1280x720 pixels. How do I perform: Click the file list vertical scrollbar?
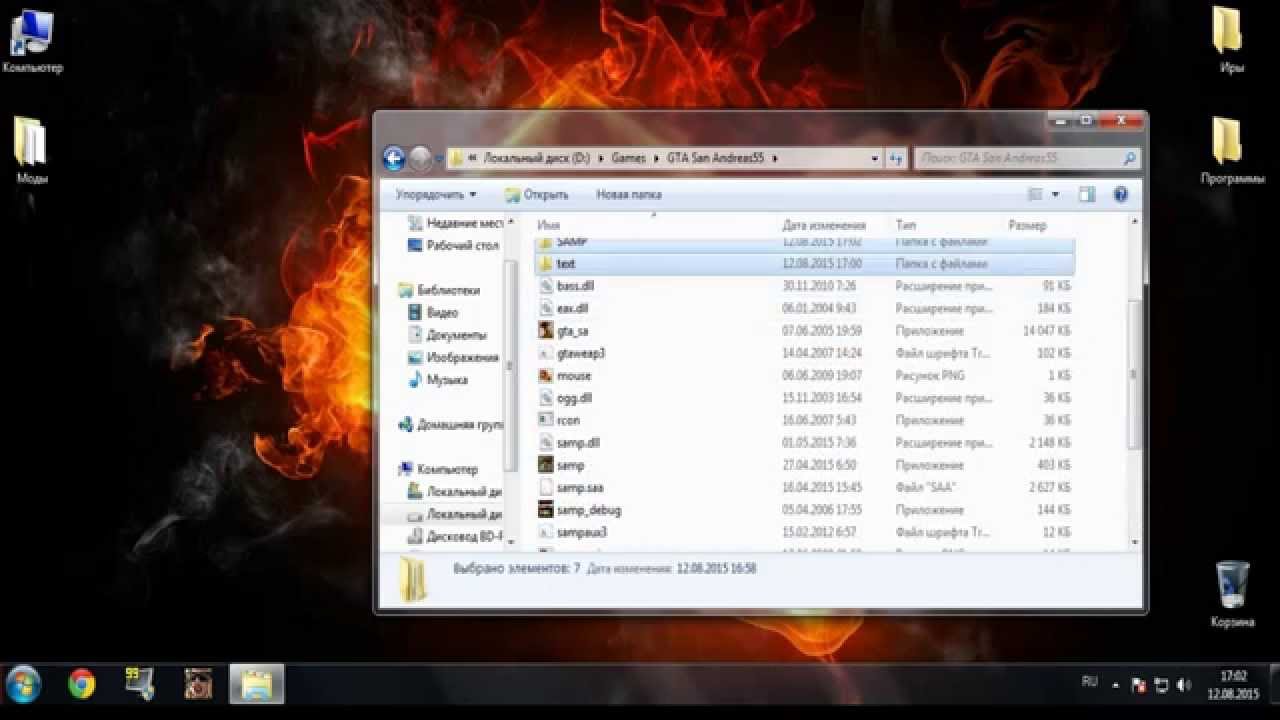point(1134,376)
